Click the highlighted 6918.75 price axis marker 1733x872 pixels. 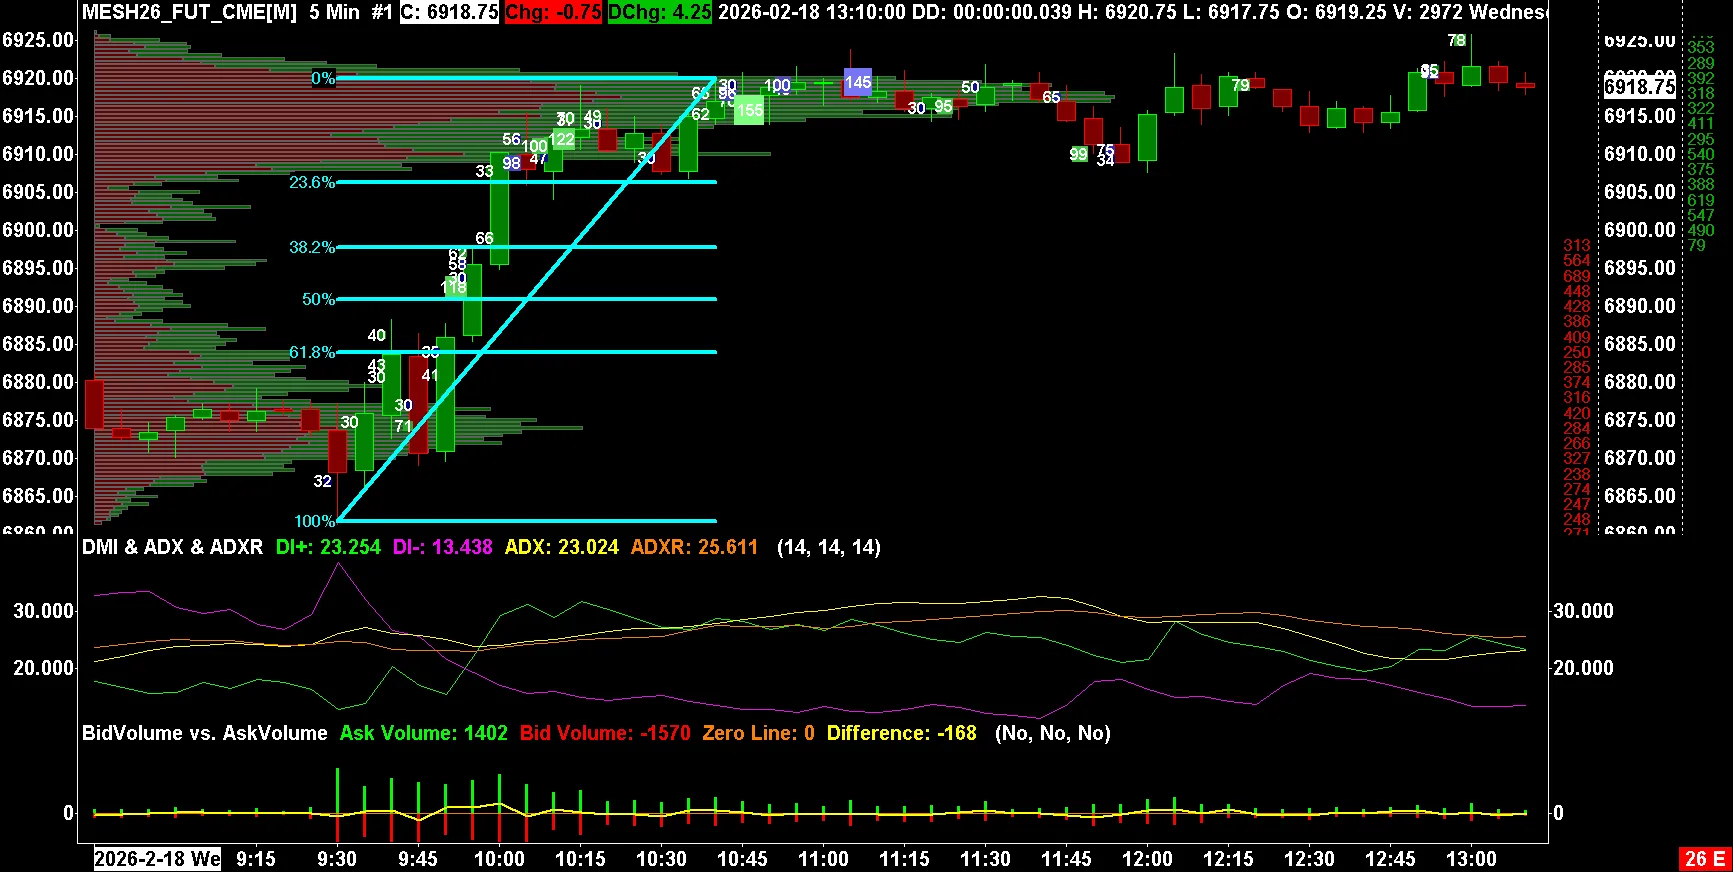1639,87
